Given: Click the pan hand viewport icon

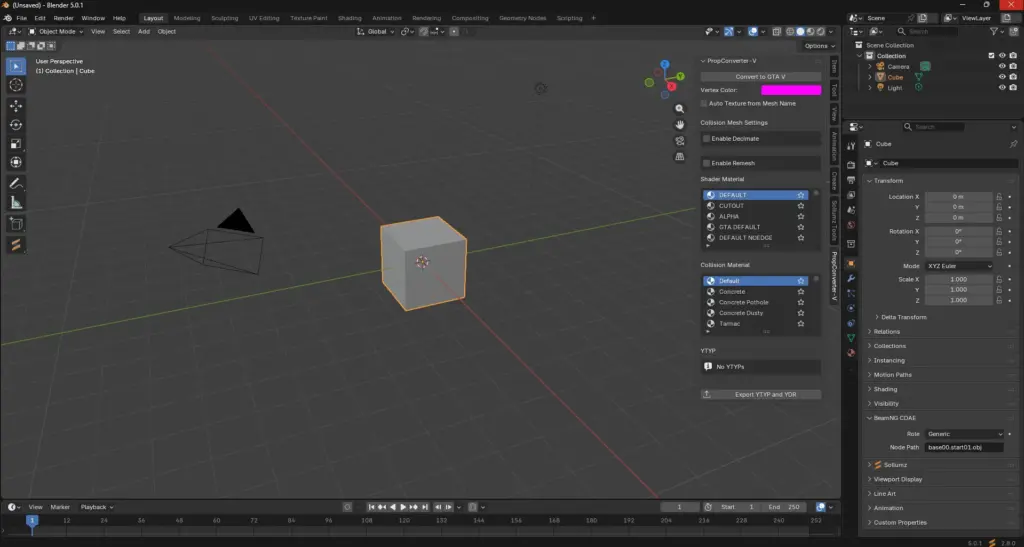Looking at the screenshot, I should (x=680, y=125).
